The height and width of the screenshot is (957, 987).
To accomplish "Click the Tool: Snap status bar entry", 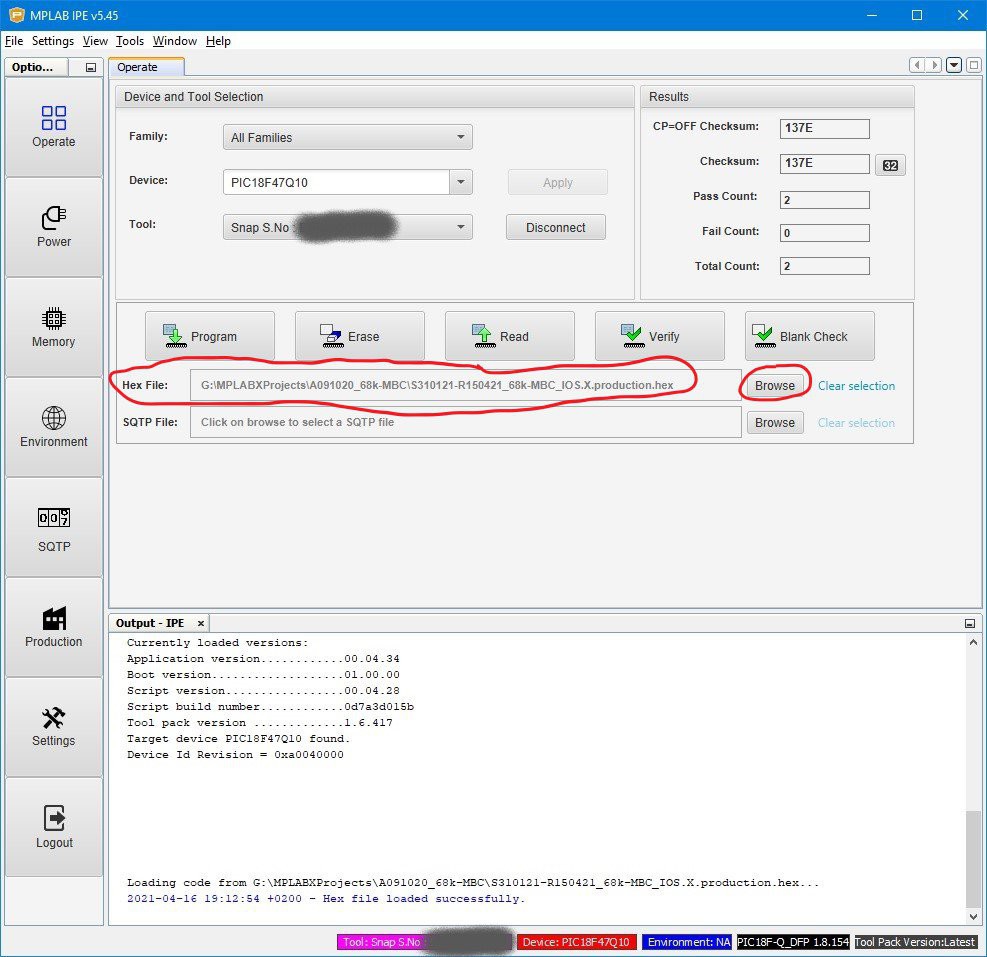I will coord(425,942).
